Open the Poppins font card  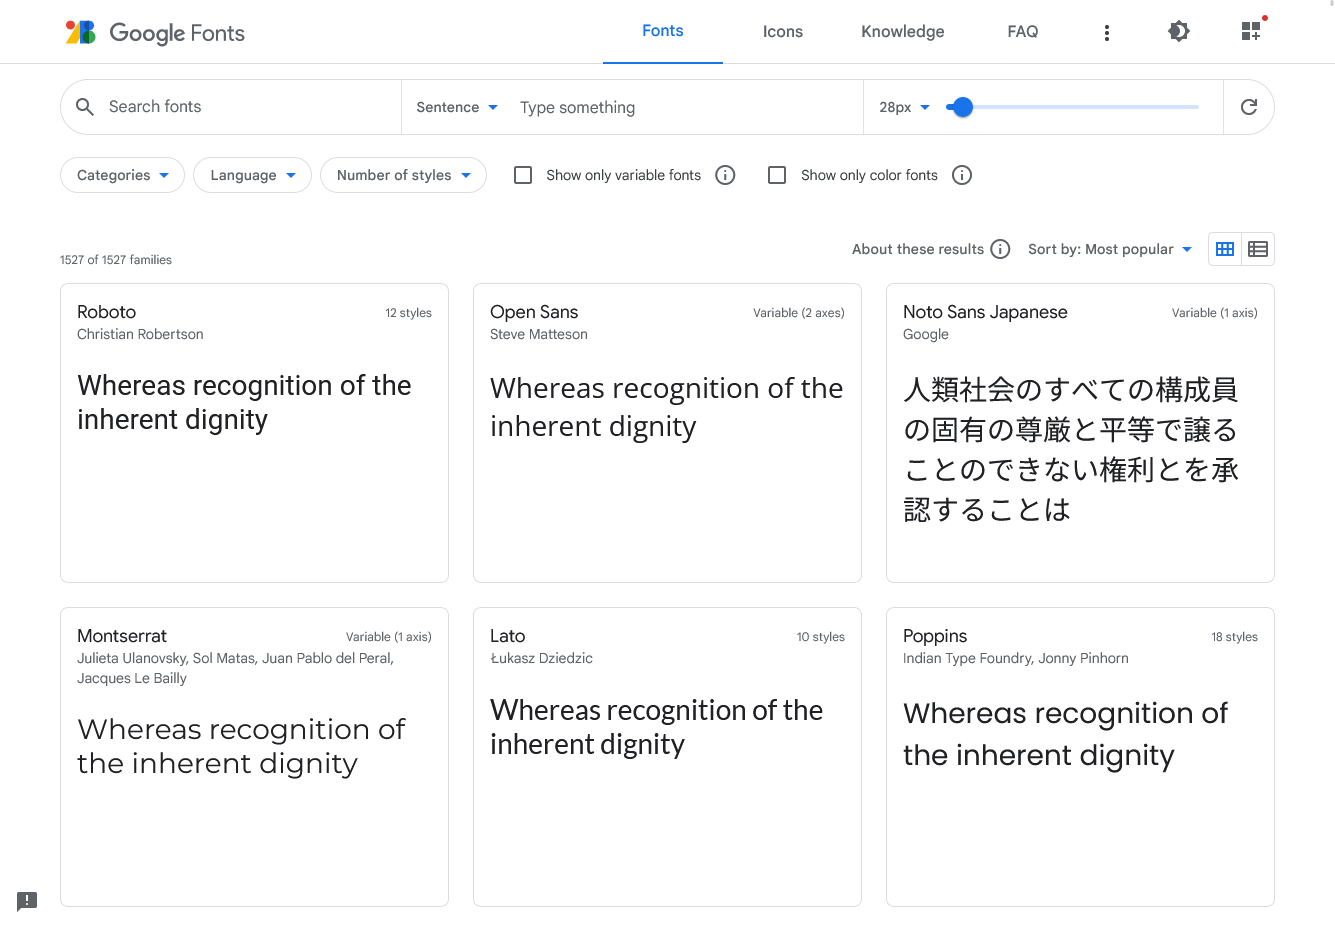tap(1080, 757)
